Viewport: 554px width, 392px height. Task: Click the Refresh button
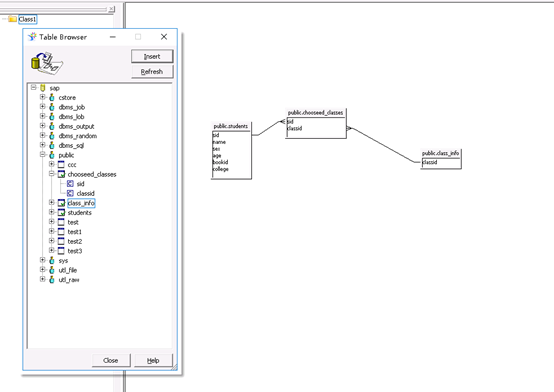[152, 71]
